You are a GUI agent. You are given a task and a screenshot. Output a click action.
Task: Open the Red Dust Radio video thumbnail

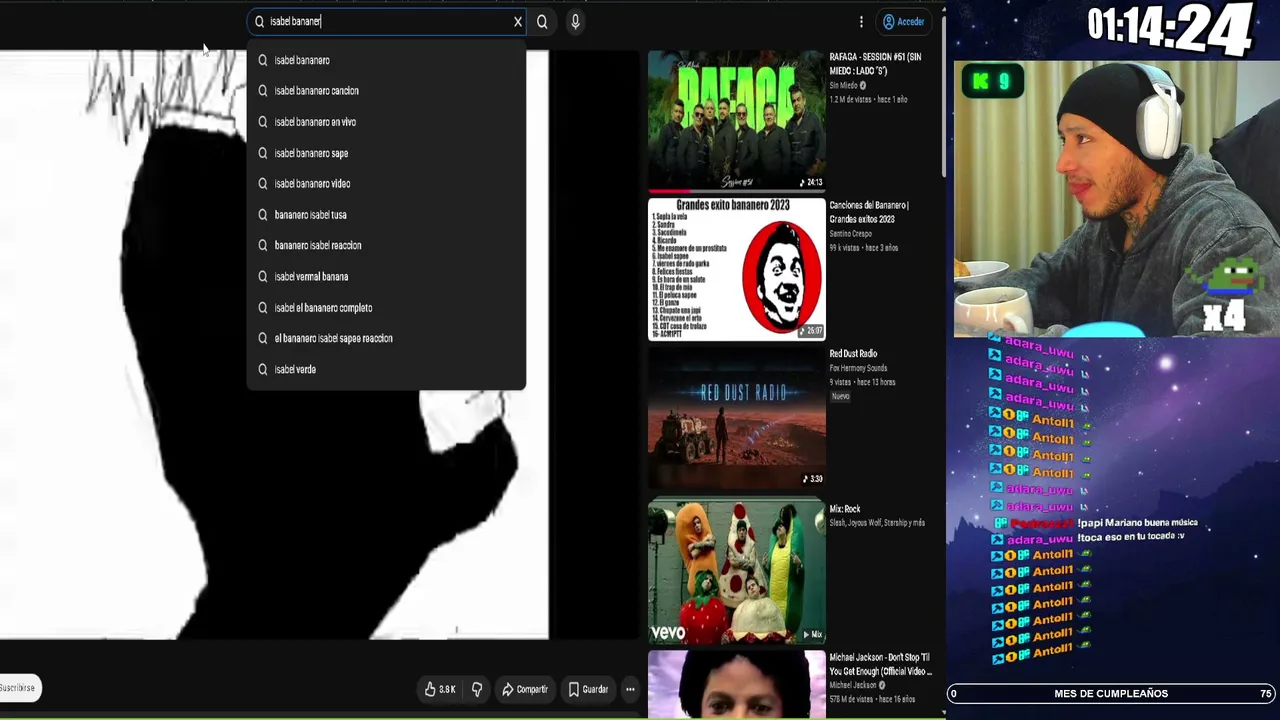coord(736,417)
